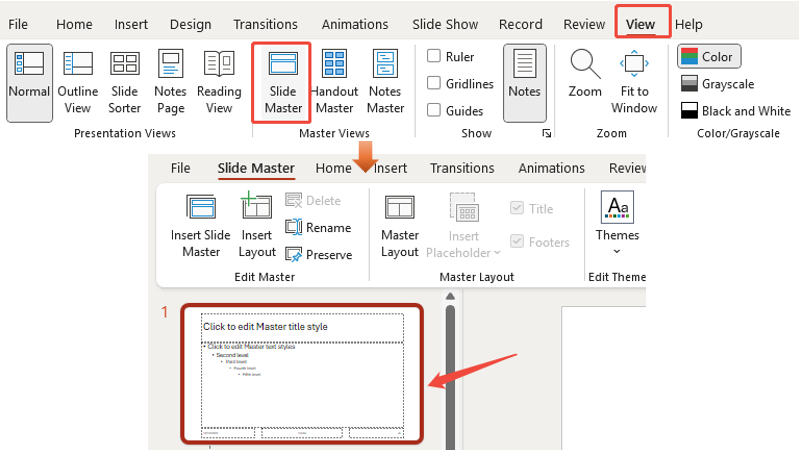This screenshot has width=799, height=450.
Task: Click the Insert Placeholder icon
Action: 463,209
